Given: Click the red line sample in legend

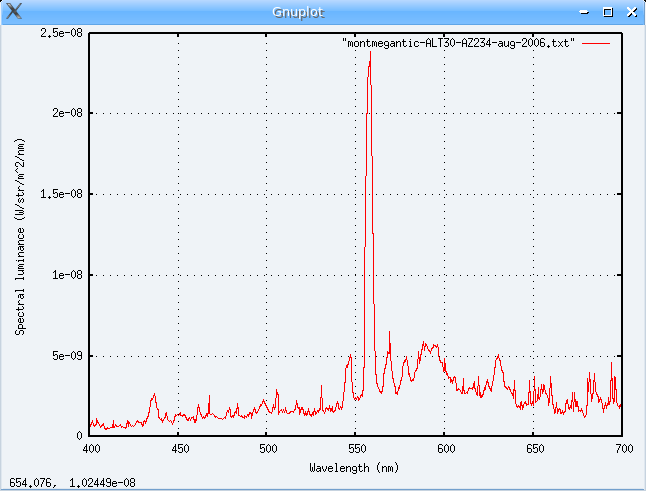Looking at the screenshot, I should pos(595,45).
